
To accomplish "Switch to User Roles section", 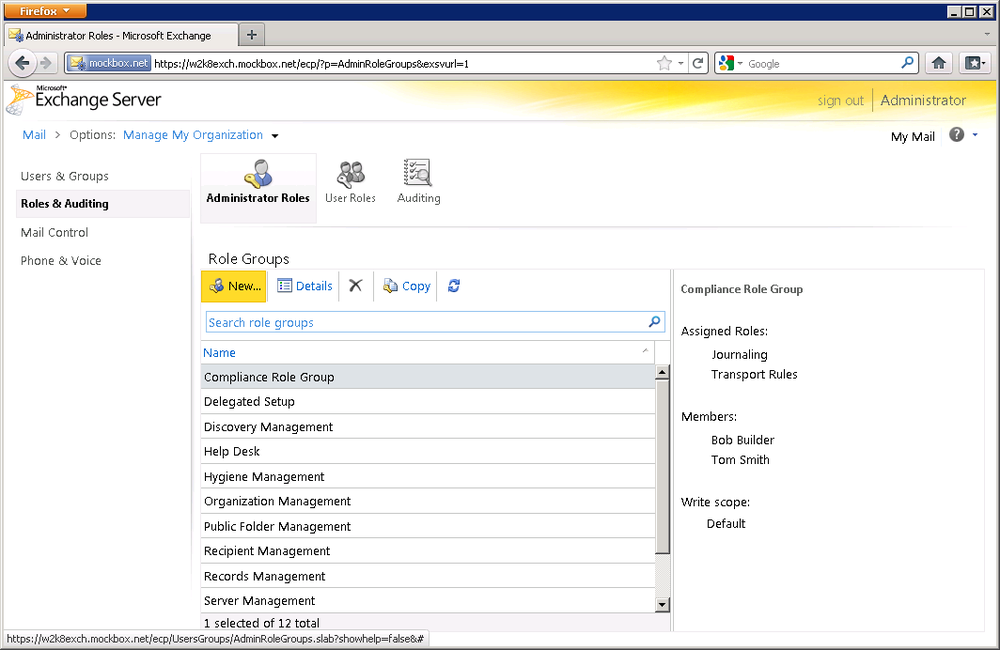I will [x=350, y=182].
